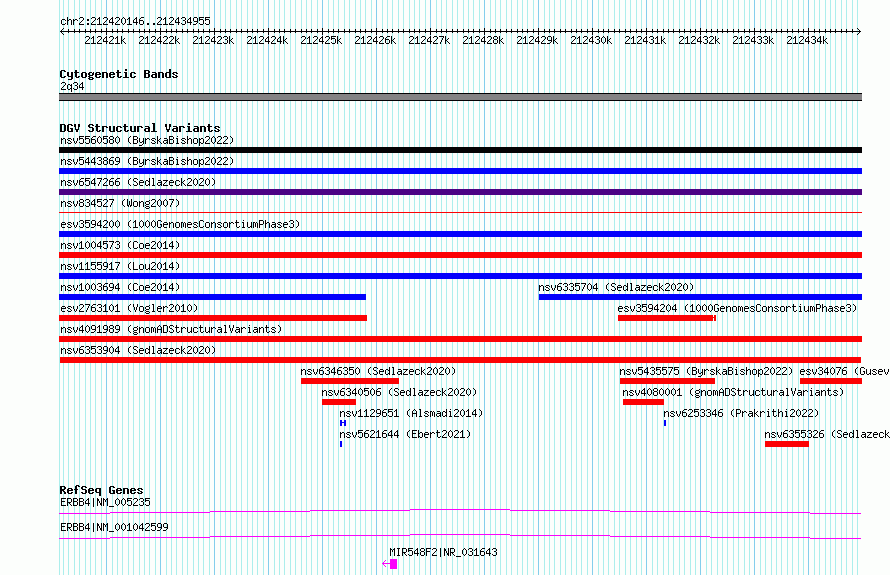Click the RefSeq Genes track title

pyautogui.click(x=101, y=490)
